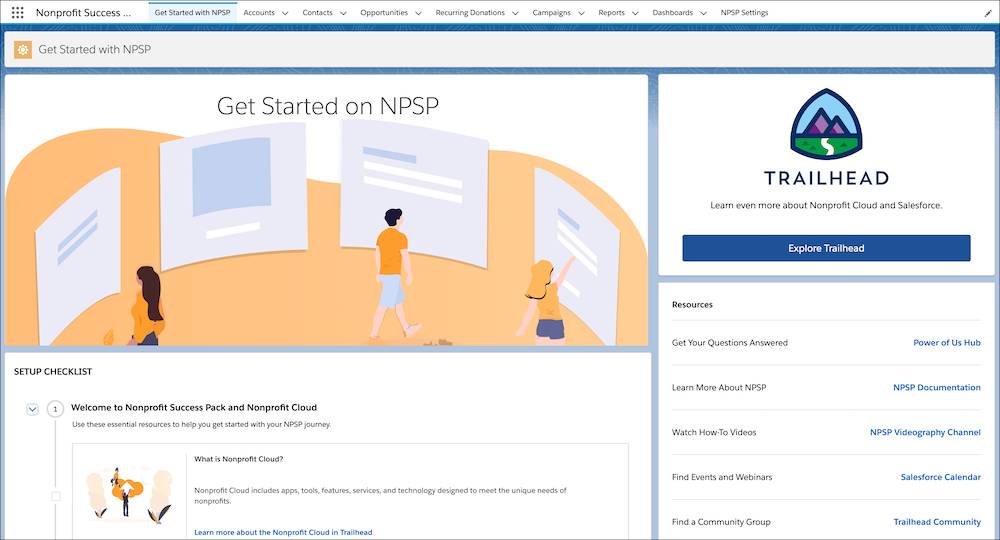Click the Get Started with NPSP page icon
1000x540 pixels.
pos(23,49)
